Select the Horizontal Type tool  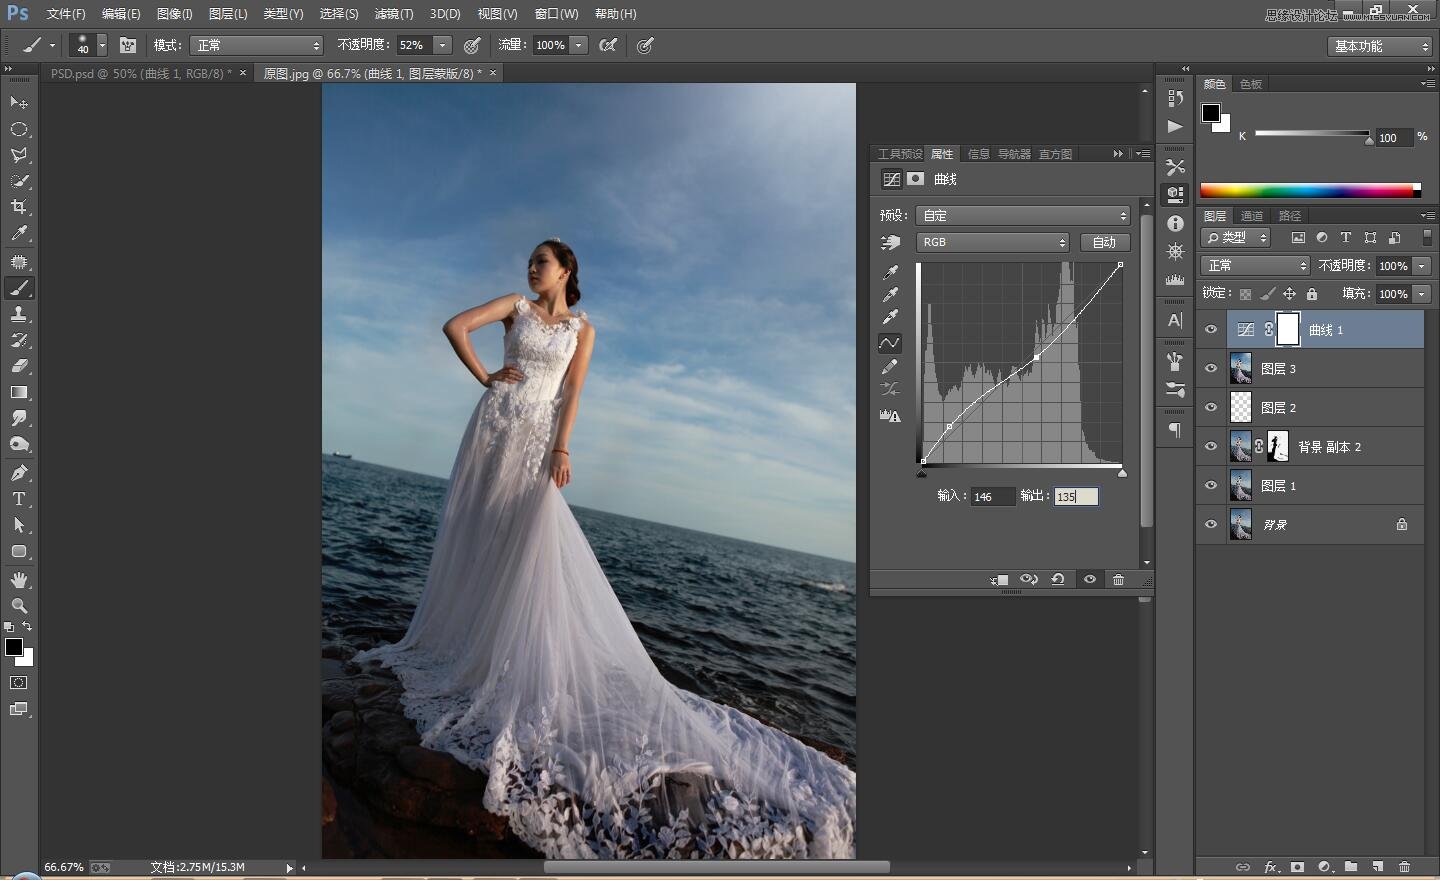click(19, 499)
